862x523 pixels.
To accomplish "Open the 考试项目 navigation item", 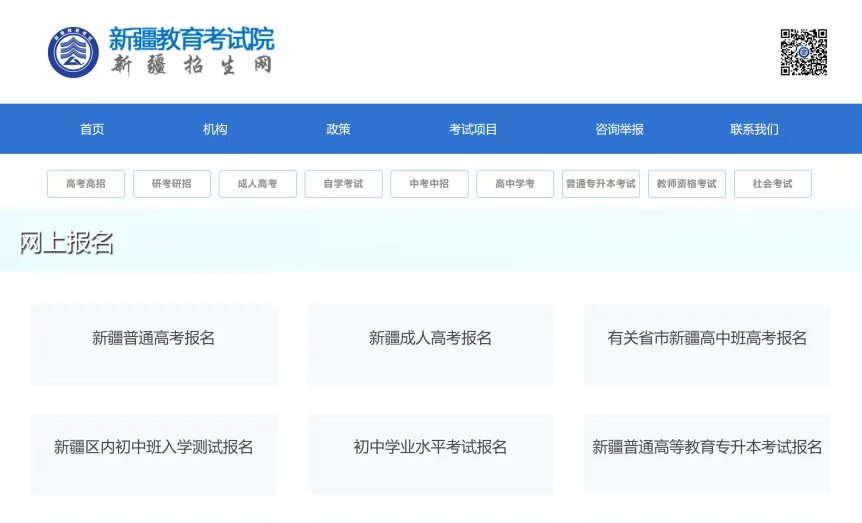I will 473,129.
